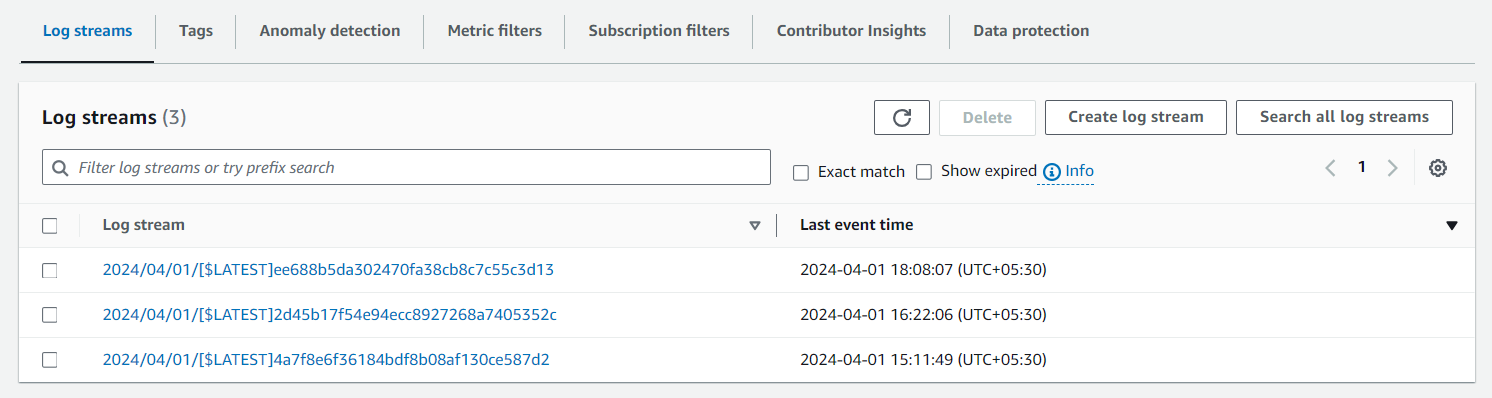Open the Anomaly detection tab
Image resolution: width=1492 pixels, height=398 pixels.
[330, 31]
